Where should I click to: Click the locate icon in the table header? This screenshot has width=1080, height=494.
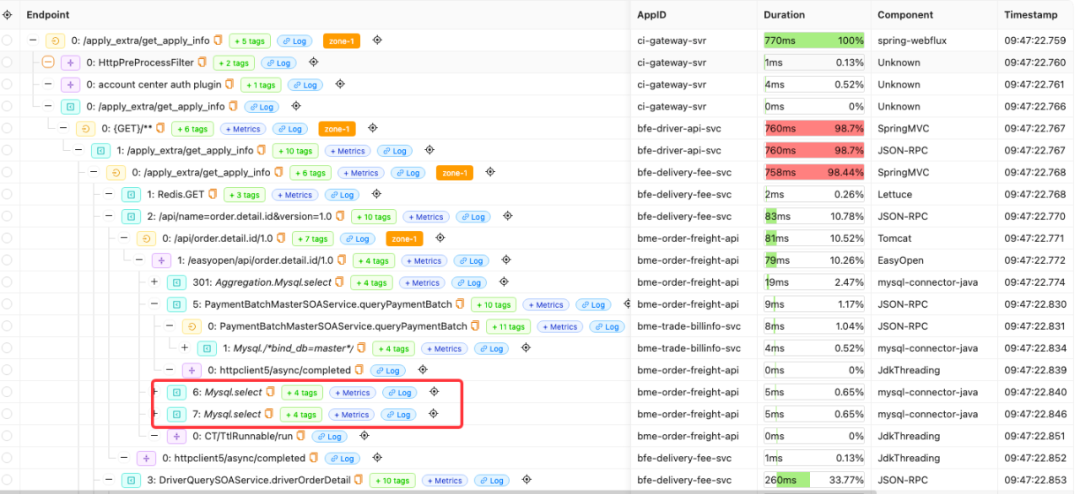(7, 14)
